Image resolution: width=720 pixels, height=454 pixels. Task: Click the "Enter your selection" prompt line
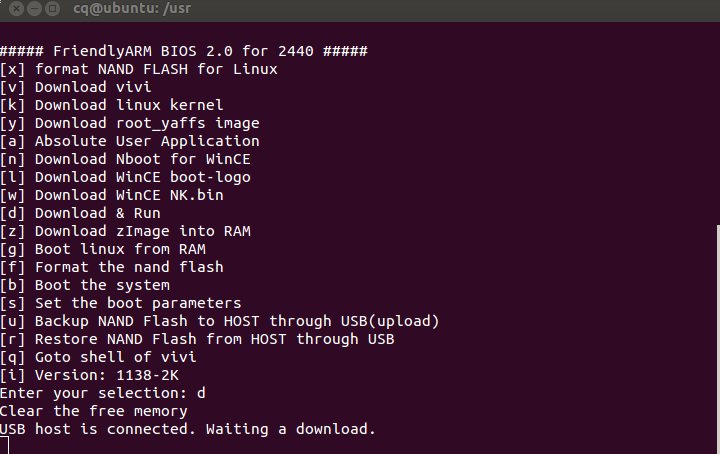pos(102,393)
